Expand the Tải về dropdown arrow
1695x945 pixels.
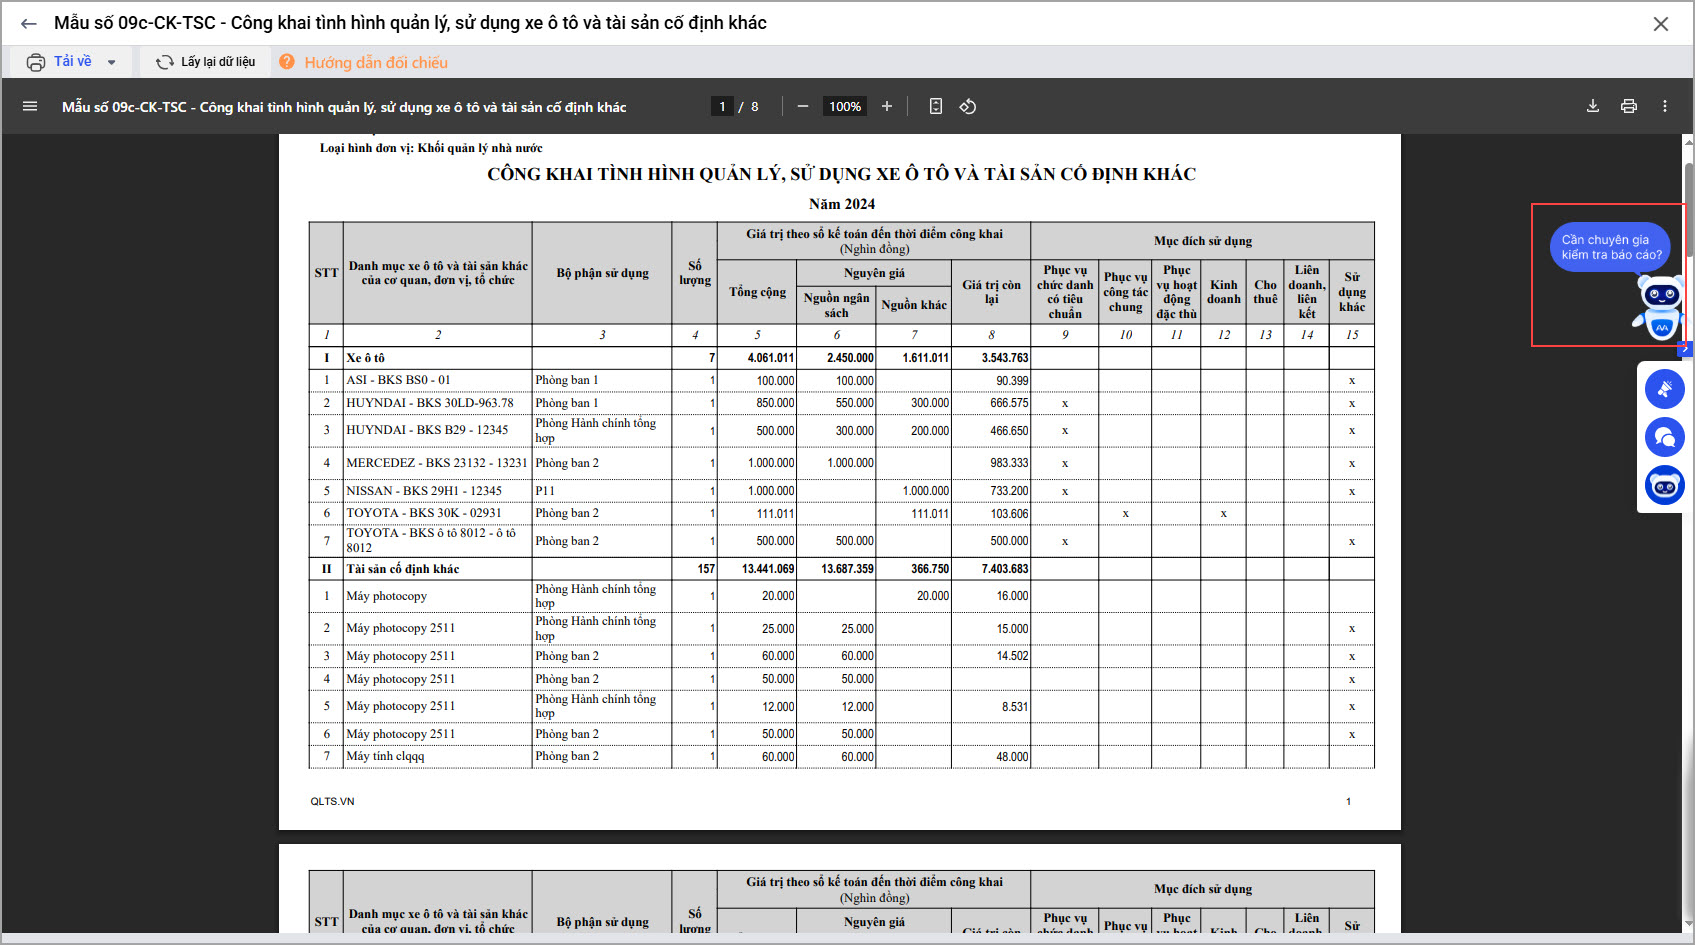coord(112,62)
